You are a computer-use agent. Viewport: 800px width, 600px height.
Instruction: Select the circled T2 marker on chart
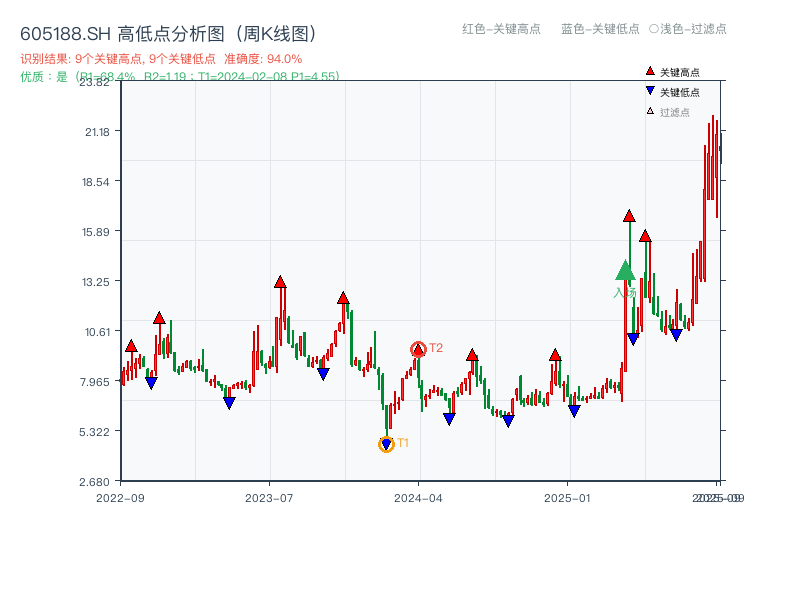(x=417, y=348)
